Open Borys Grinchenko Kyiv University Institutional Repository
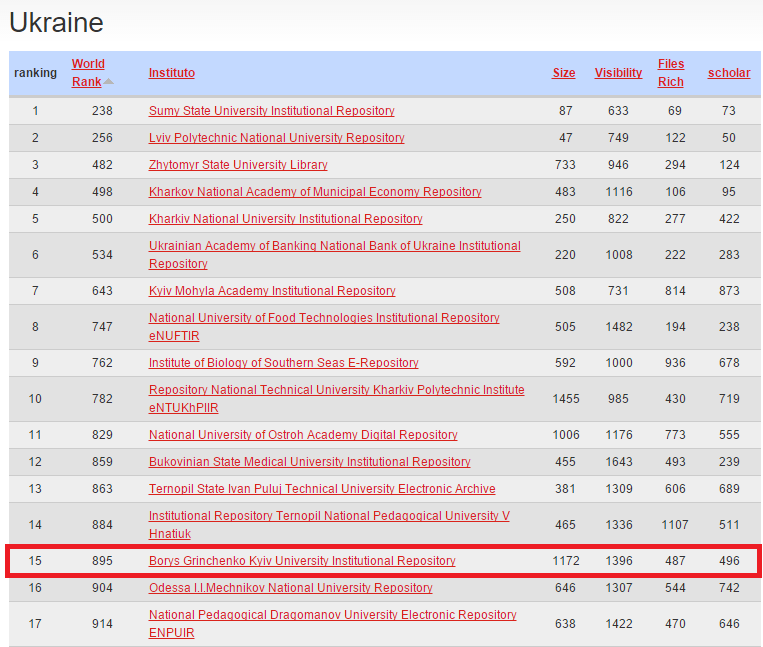 [302, 561]
